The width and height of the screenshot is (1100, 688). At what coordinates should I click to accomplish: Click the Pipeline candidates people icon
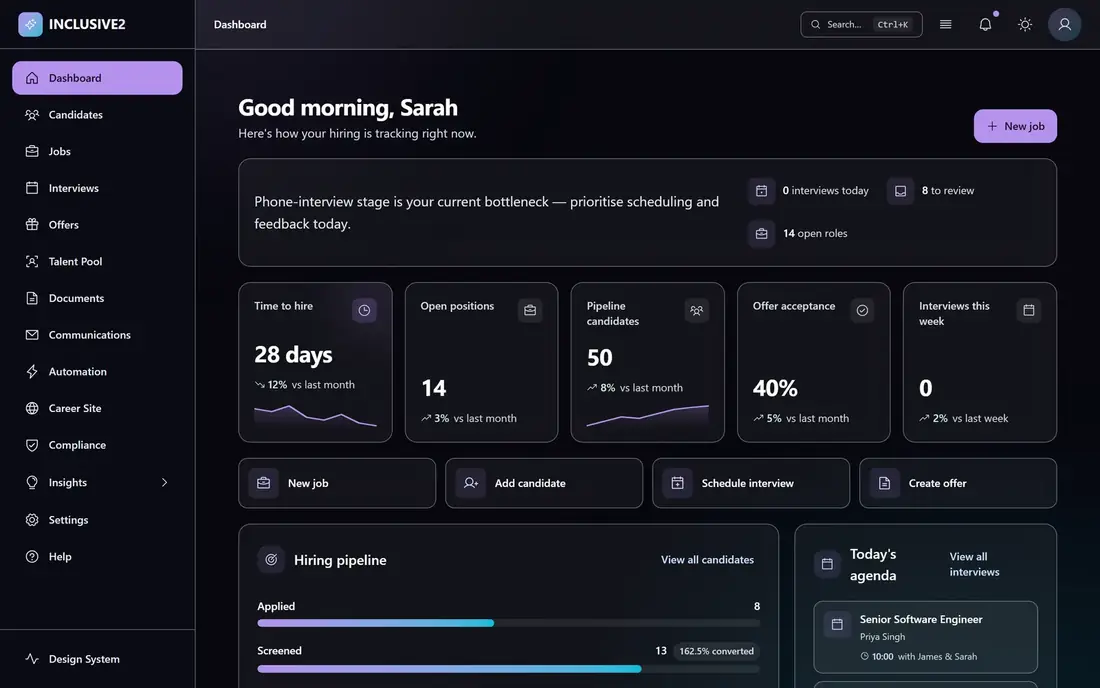click(x=696, y=310)
